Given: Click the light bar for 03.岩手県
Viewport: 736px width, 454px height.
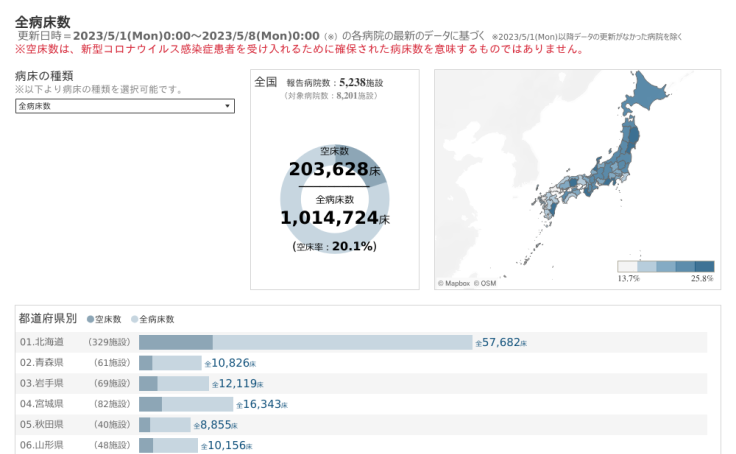Looking at the screenshot, I should pos(183,383).
